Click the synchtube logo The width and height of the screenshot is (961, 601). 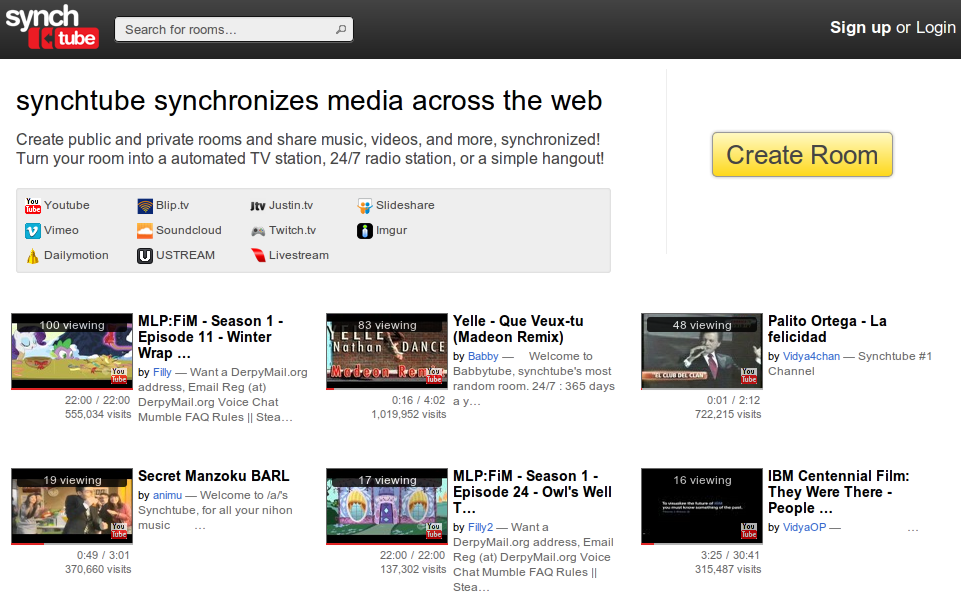point(52,27)
